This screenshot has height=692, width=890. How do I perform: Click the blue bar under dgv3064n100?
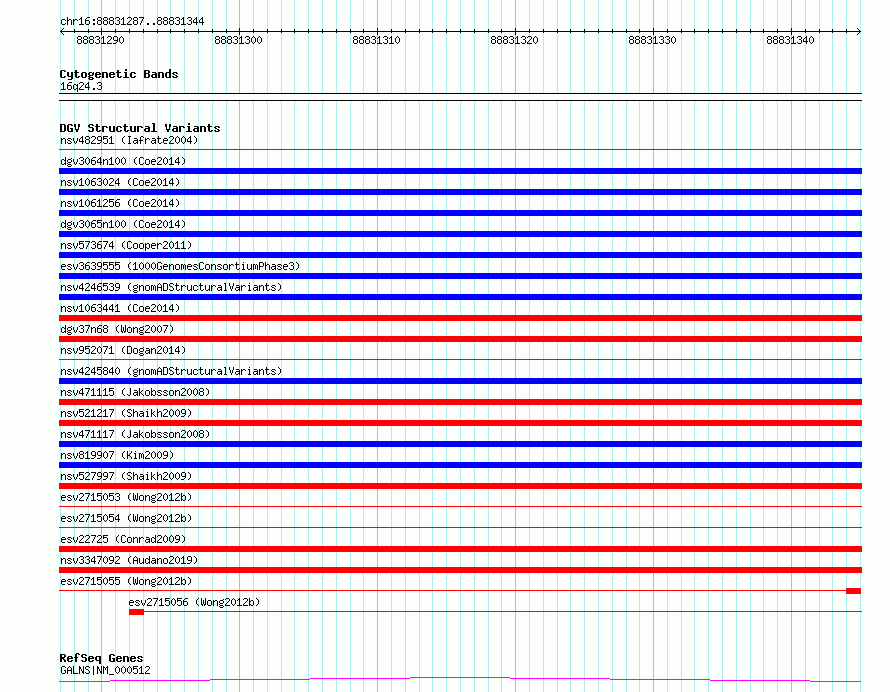460,171
